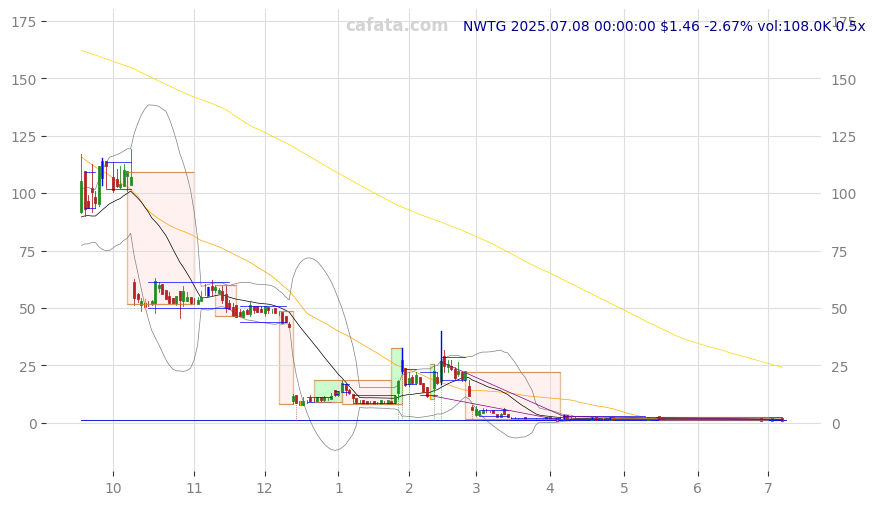Click the left y-axis label 50
Viewport: 875px width, 505px height.
click(x=27, y=309)
